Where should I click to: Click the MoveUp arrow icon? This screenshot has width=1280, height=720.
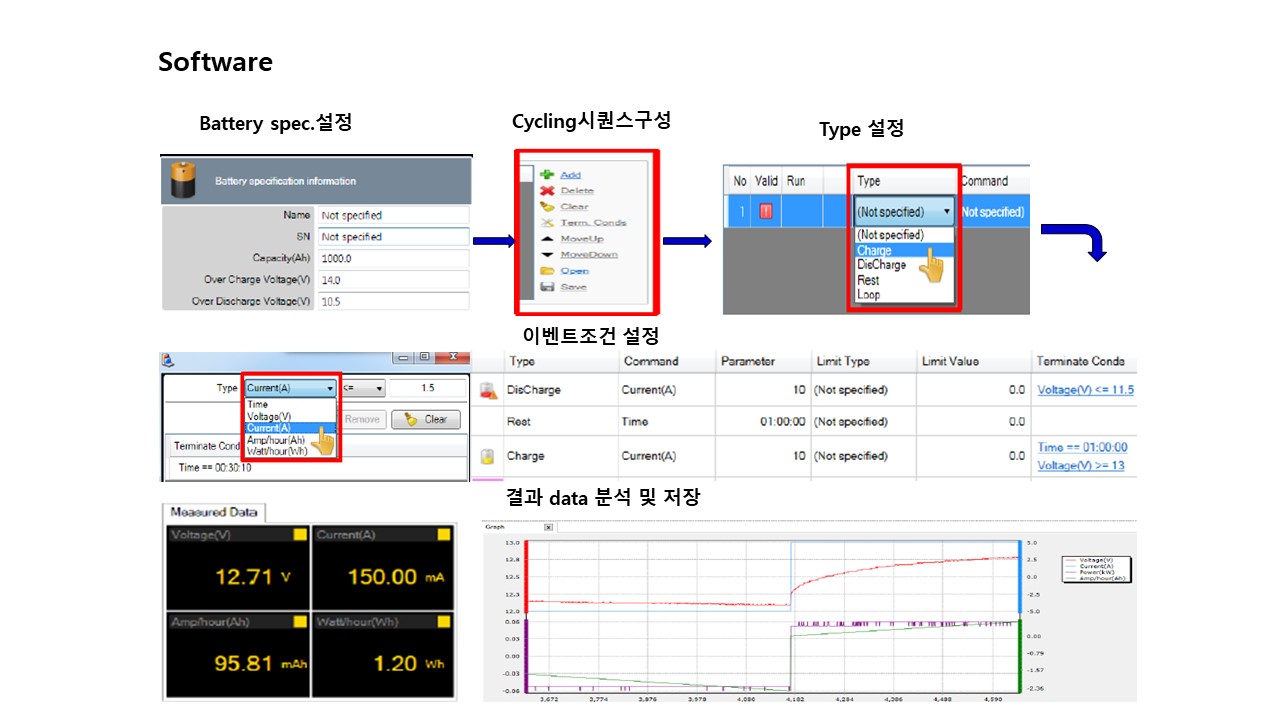tap(546, 238)
